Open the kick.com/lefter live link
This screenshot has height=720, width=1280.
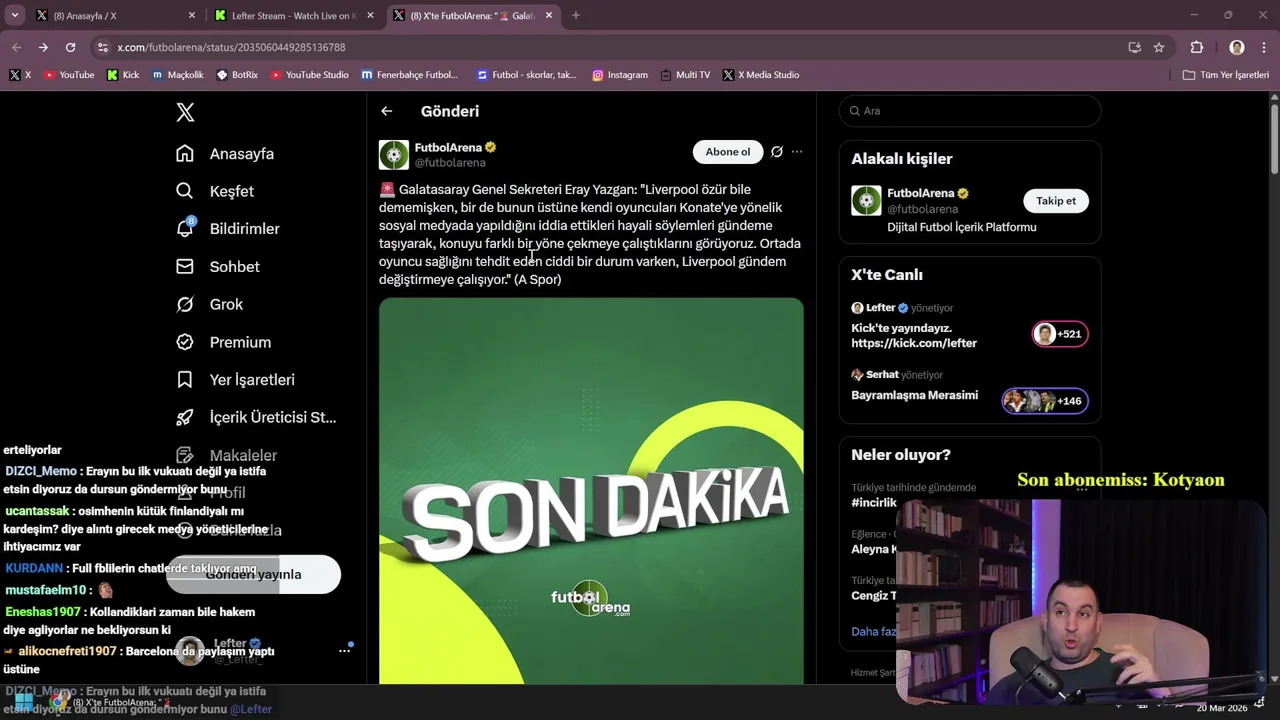click(914, 343)
